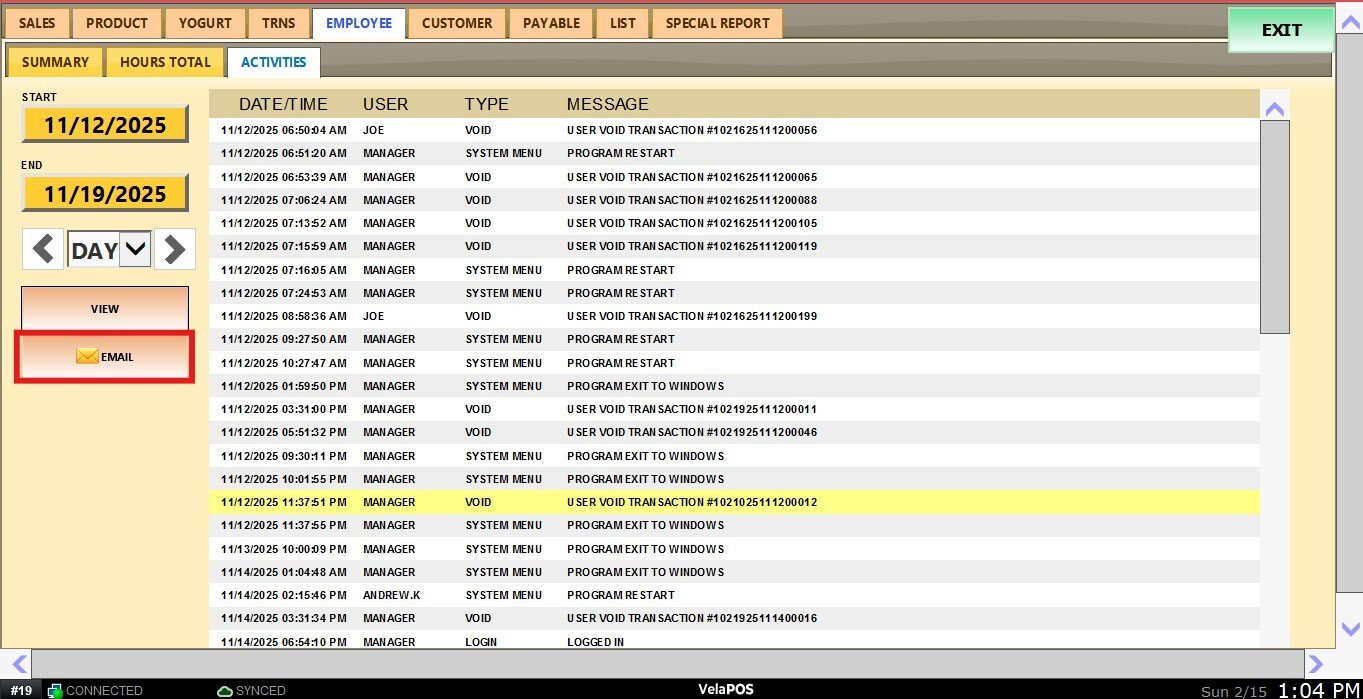Go to the SPECIAL REPORT tab
This screenshot has height=699, width=1363.
click(717, 23)
